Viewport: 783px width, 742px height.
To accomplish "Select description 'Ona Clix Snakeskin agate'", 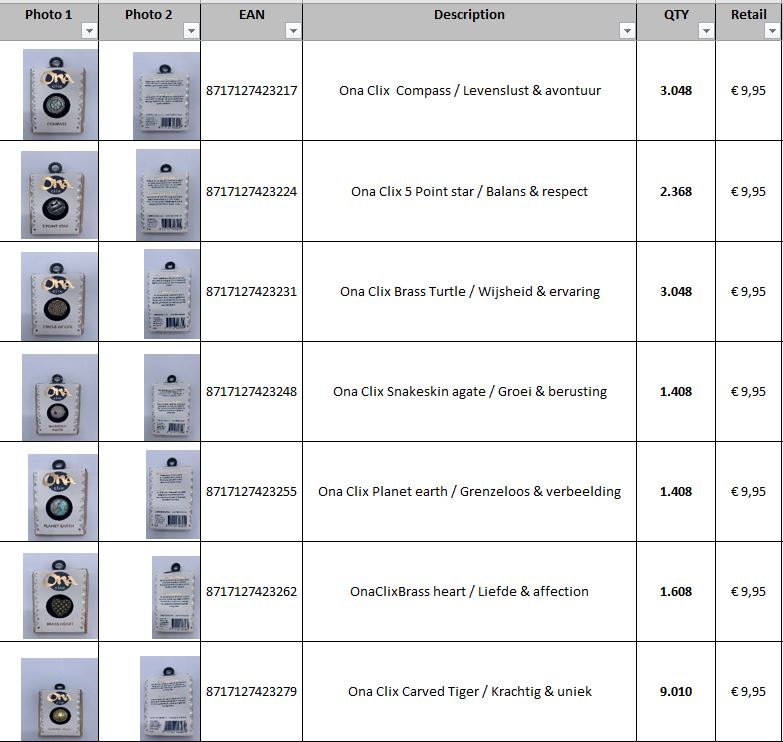I will point(409,391).
